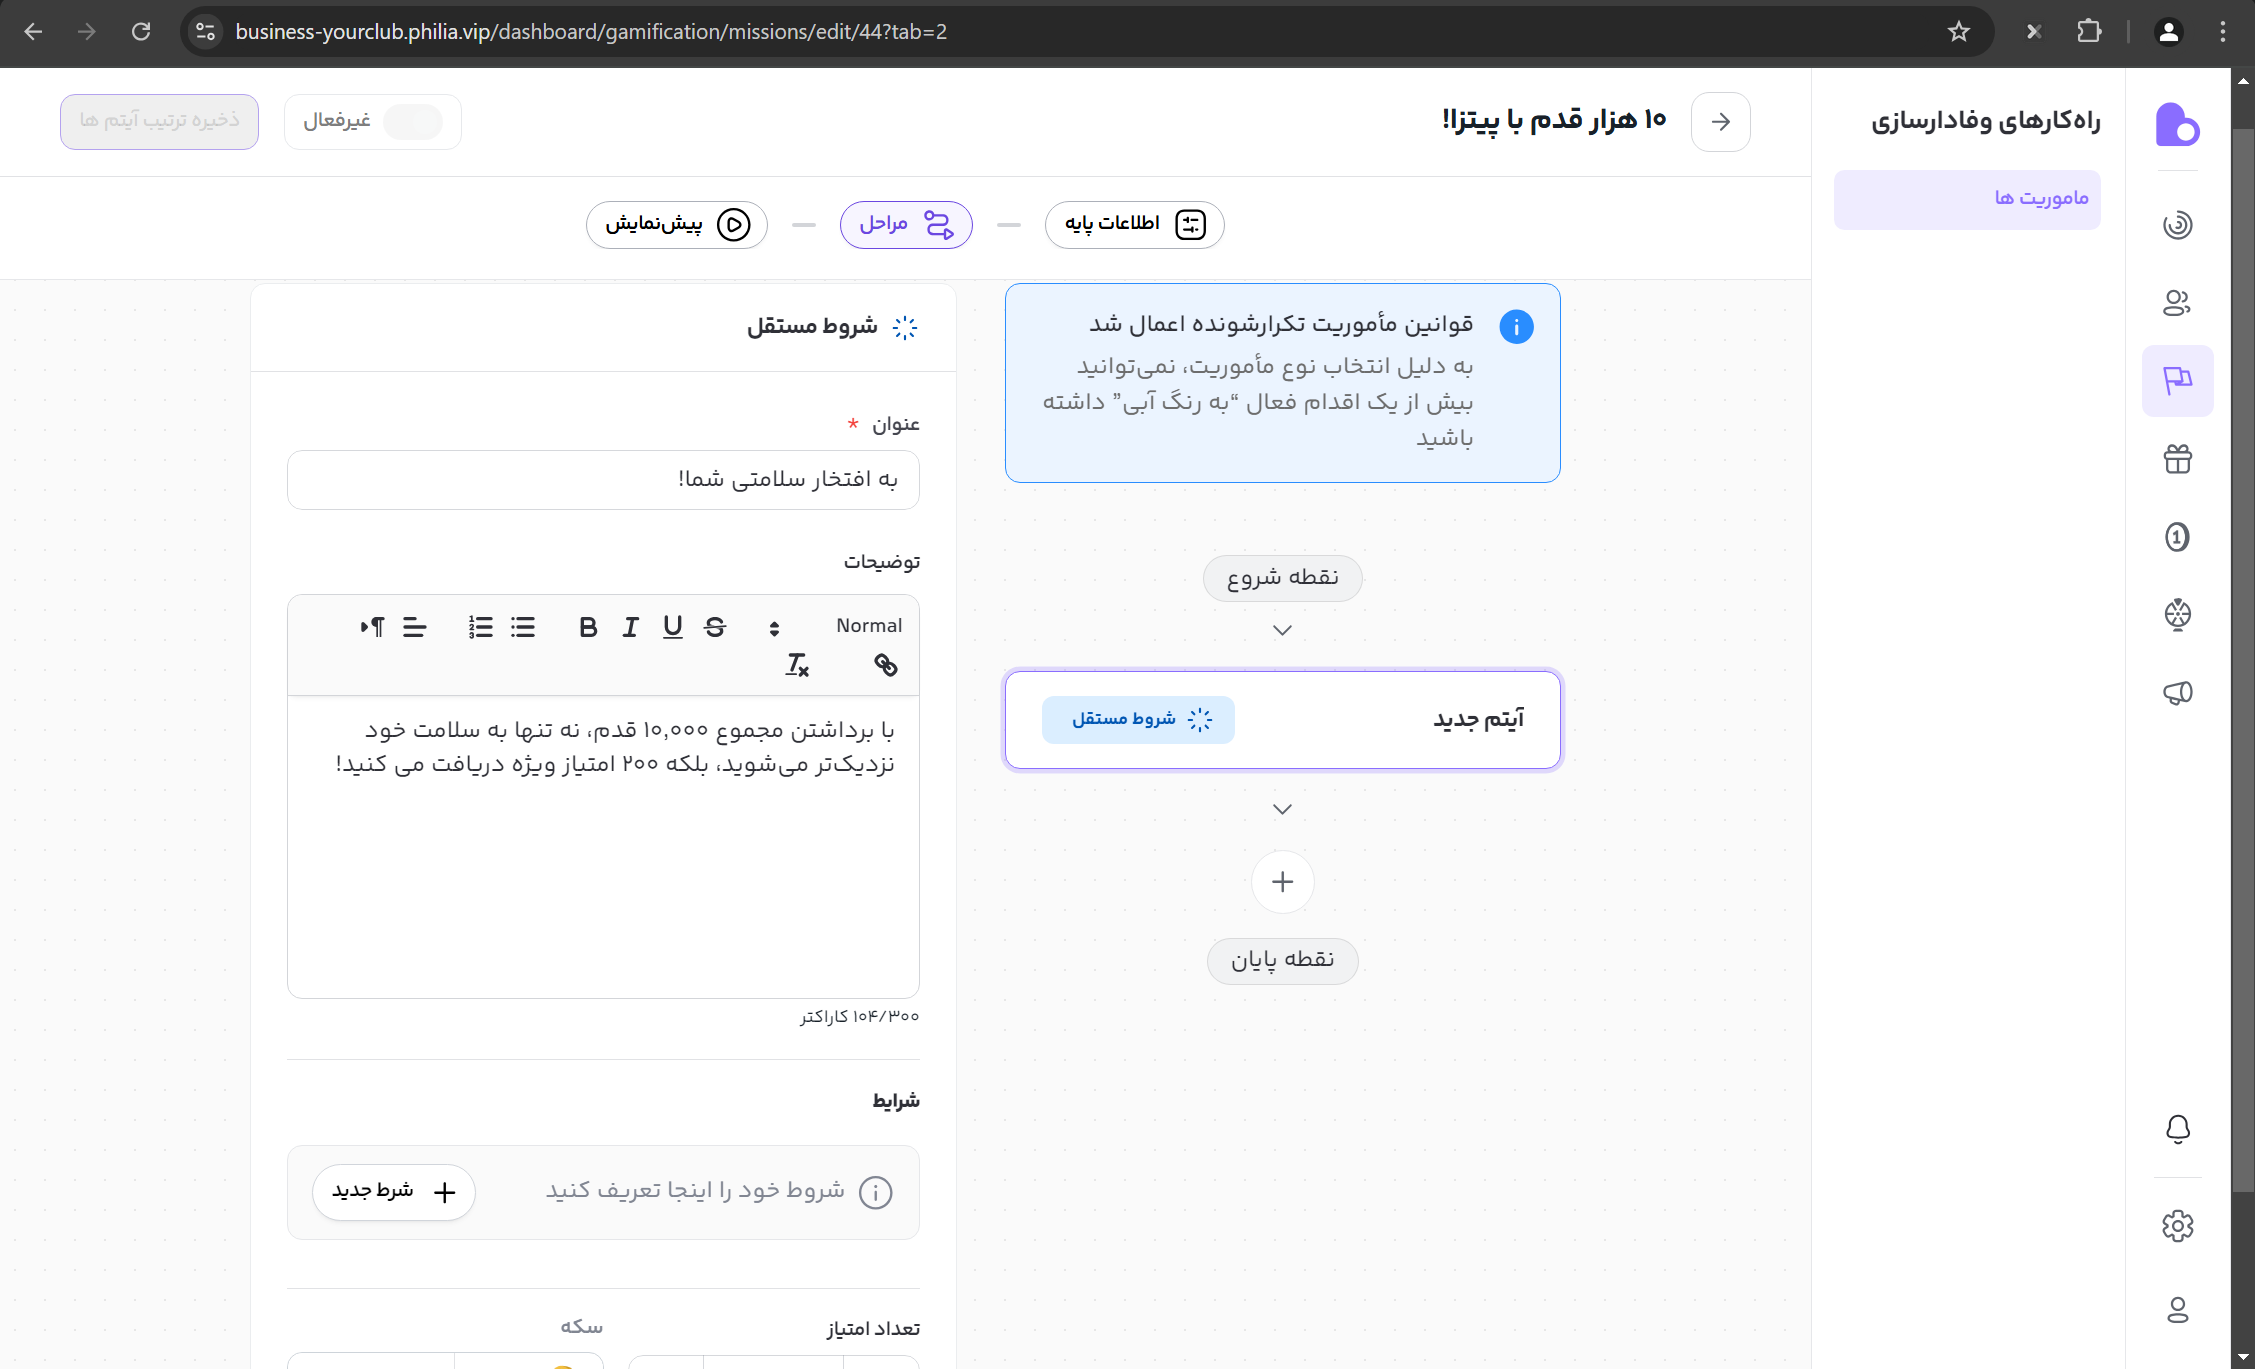
Task: Click the underline formatting icon
Action: click(x=672, y=627)
